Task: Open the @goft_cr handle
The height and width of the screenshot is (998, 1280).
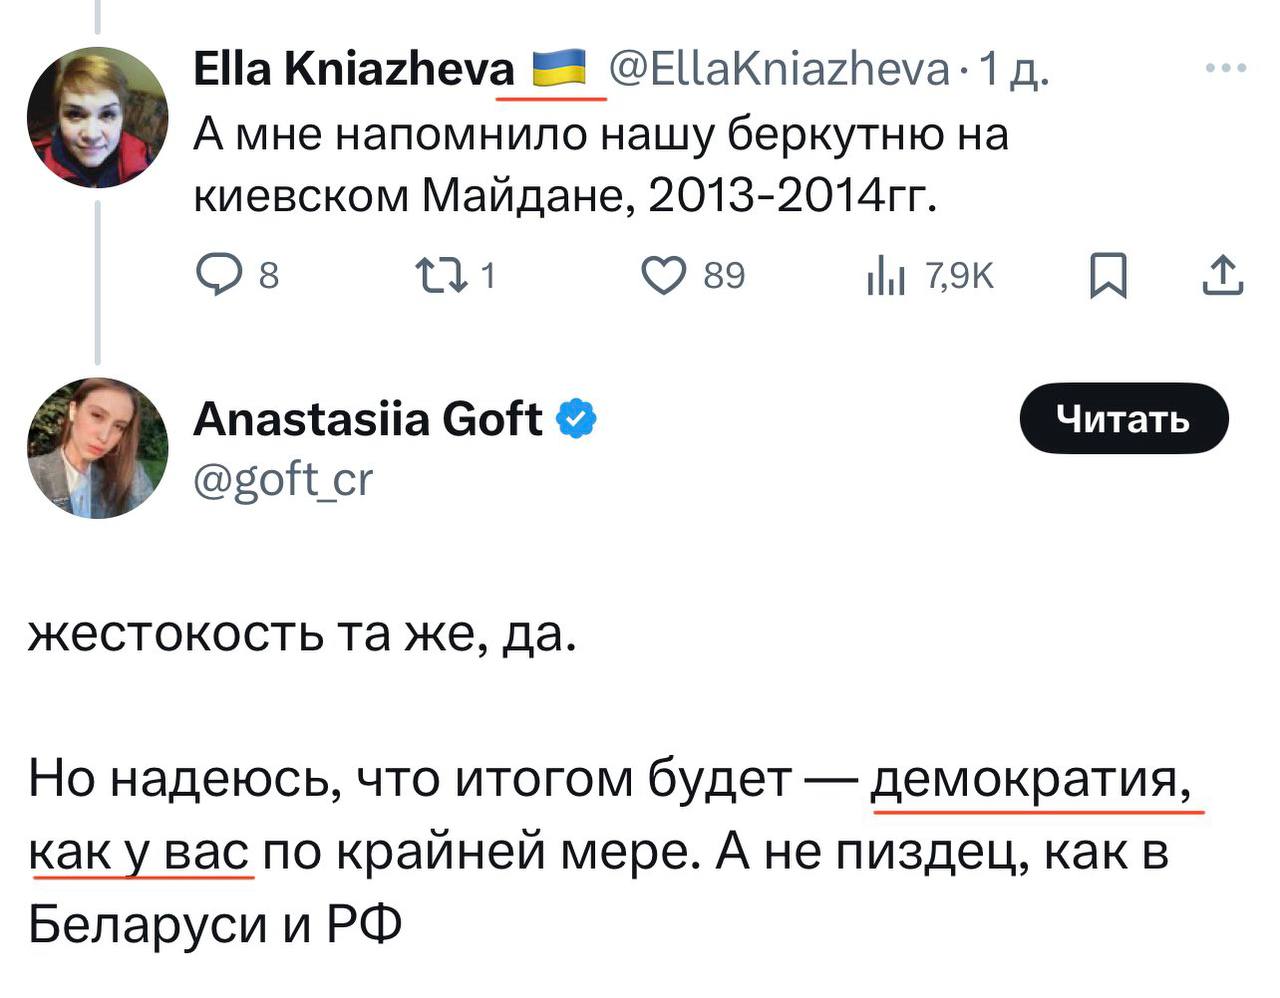Action: tap(283, 480)
